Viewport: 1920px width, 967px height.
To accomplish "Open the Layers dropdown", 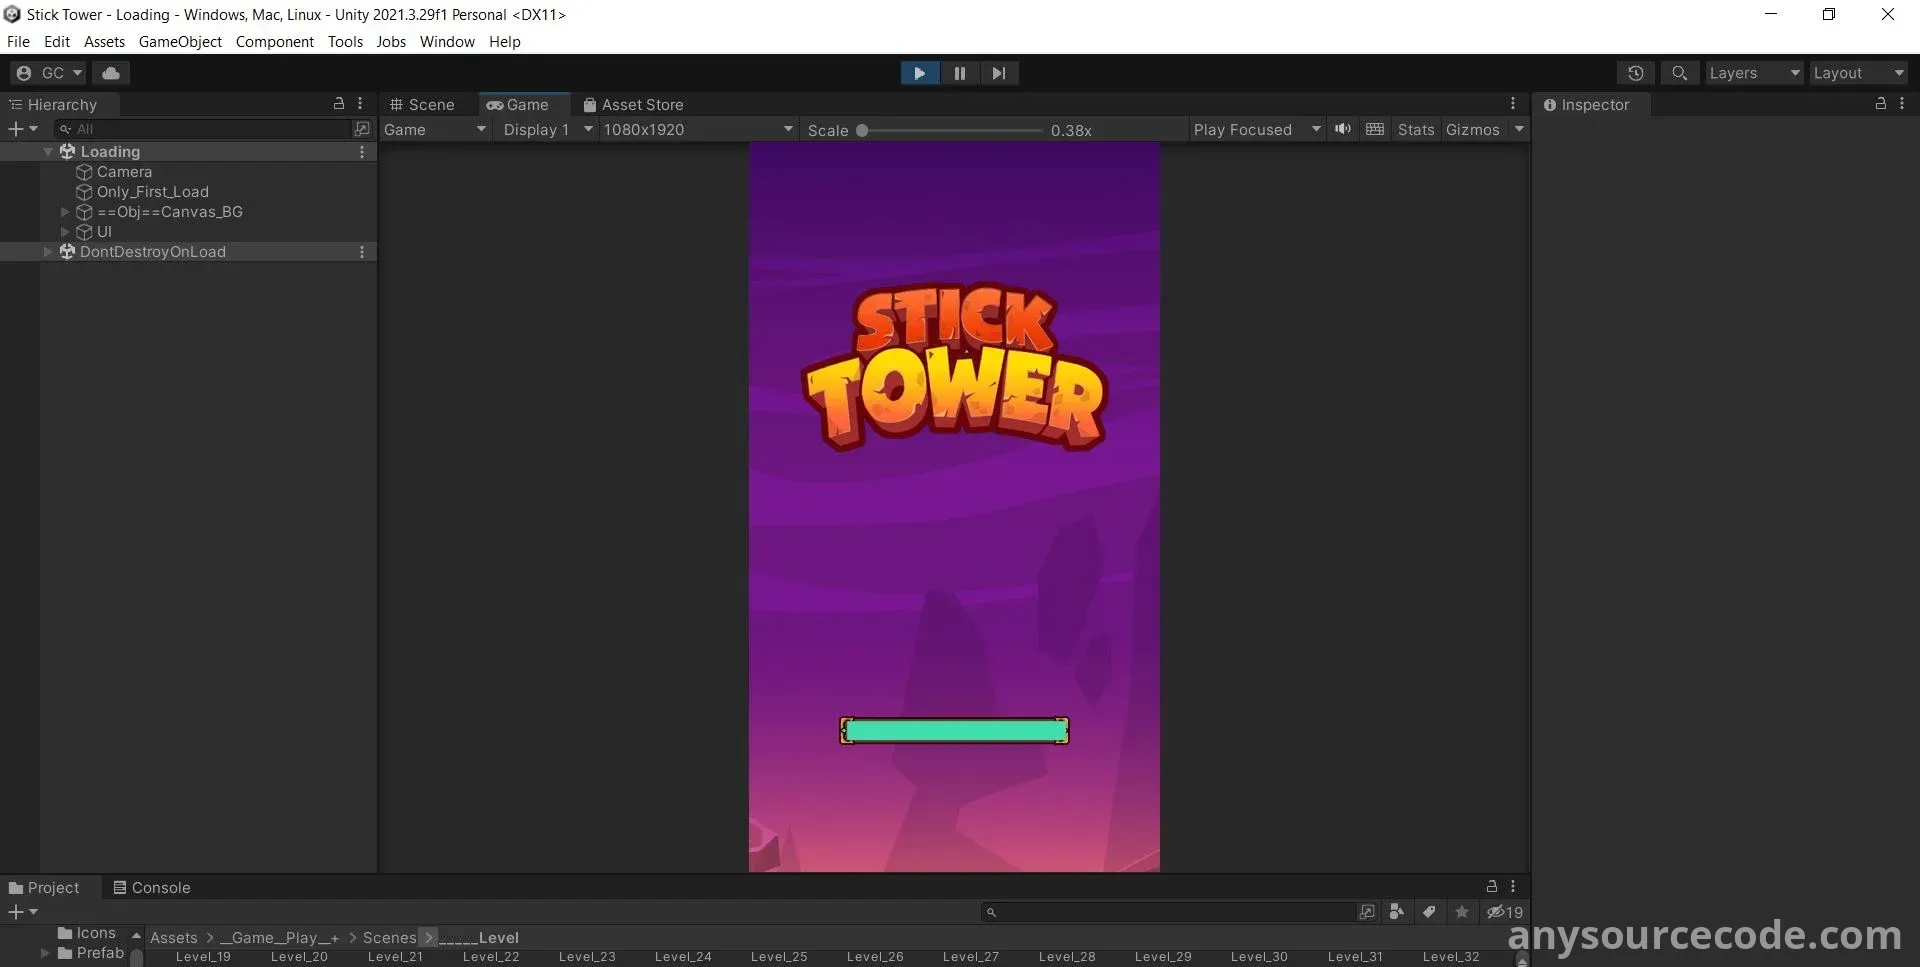I will point(1753,73).
